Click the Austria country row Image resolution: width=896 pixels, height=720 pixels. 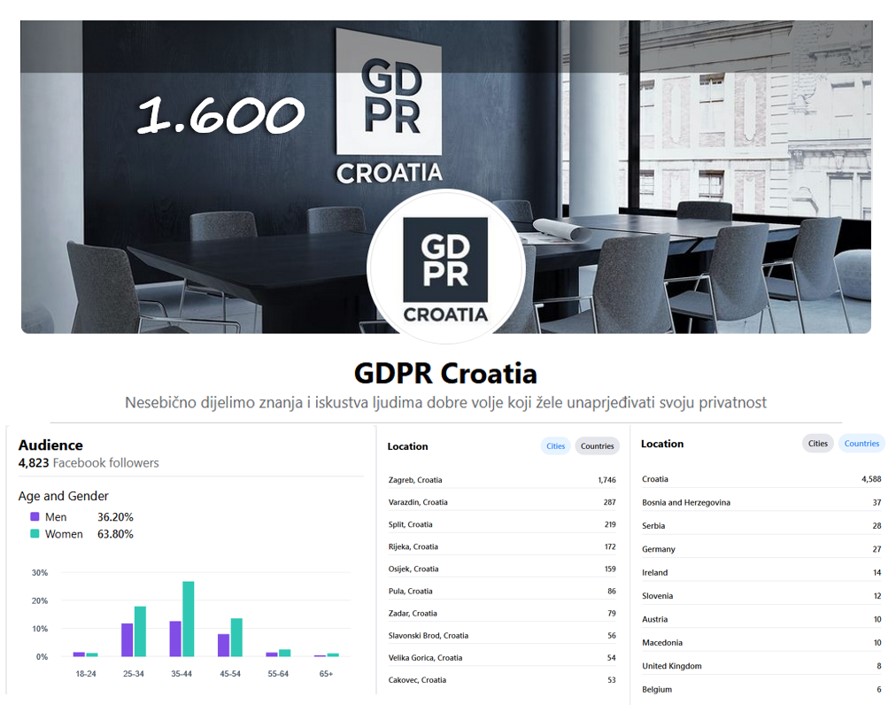(x=762, y=619)
